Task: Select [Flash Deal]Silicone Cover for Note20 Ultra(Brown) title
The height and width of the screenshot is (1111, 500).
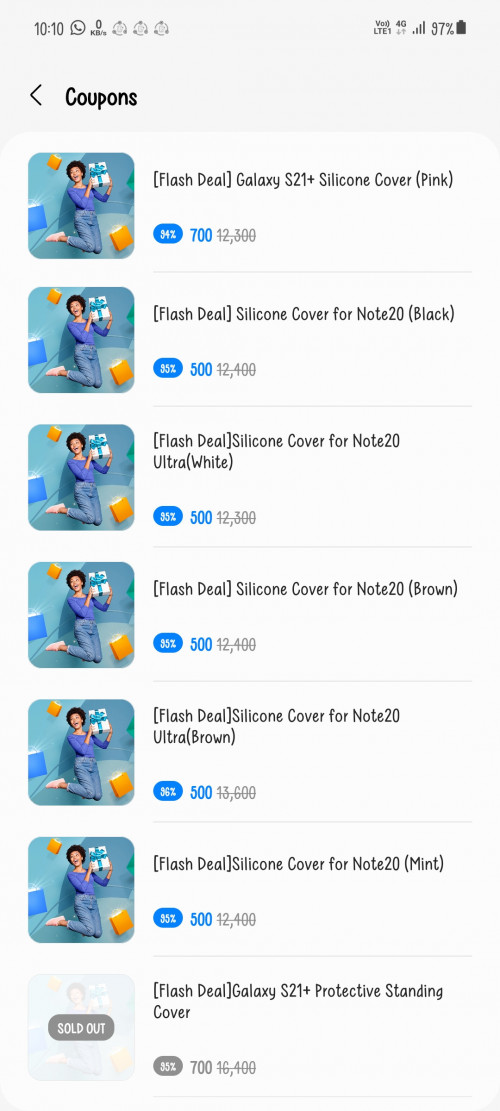Action: (x=276, y=726)
